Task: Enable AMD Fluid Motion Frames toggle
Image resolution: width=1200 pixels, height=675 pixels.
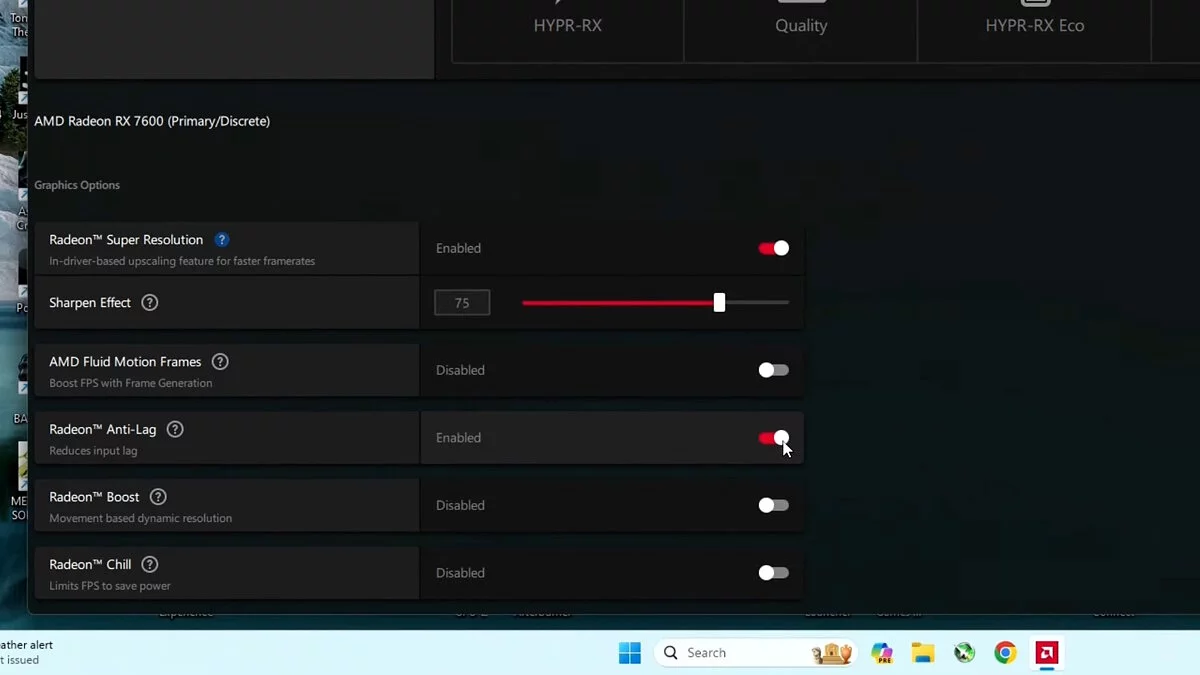Action: click(773, 370)
